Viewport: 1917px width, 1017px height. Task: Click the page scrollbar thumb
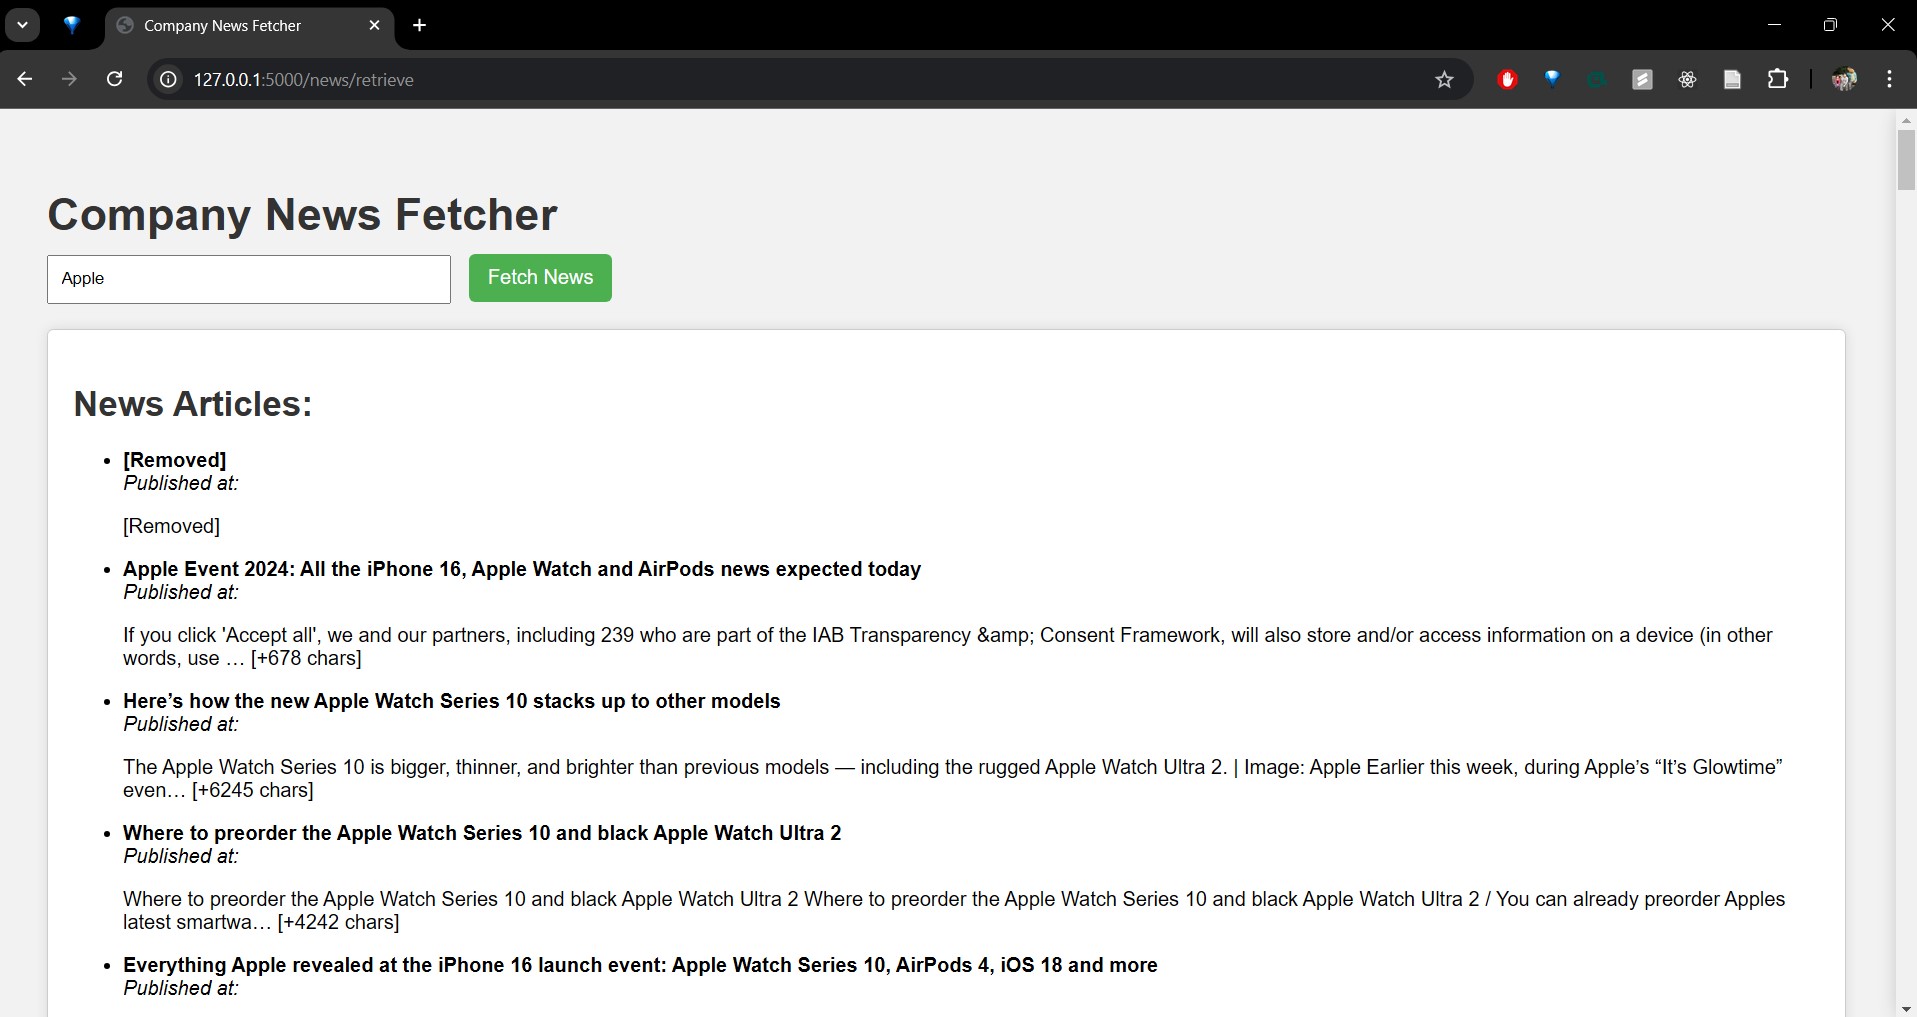[1906, 160]
